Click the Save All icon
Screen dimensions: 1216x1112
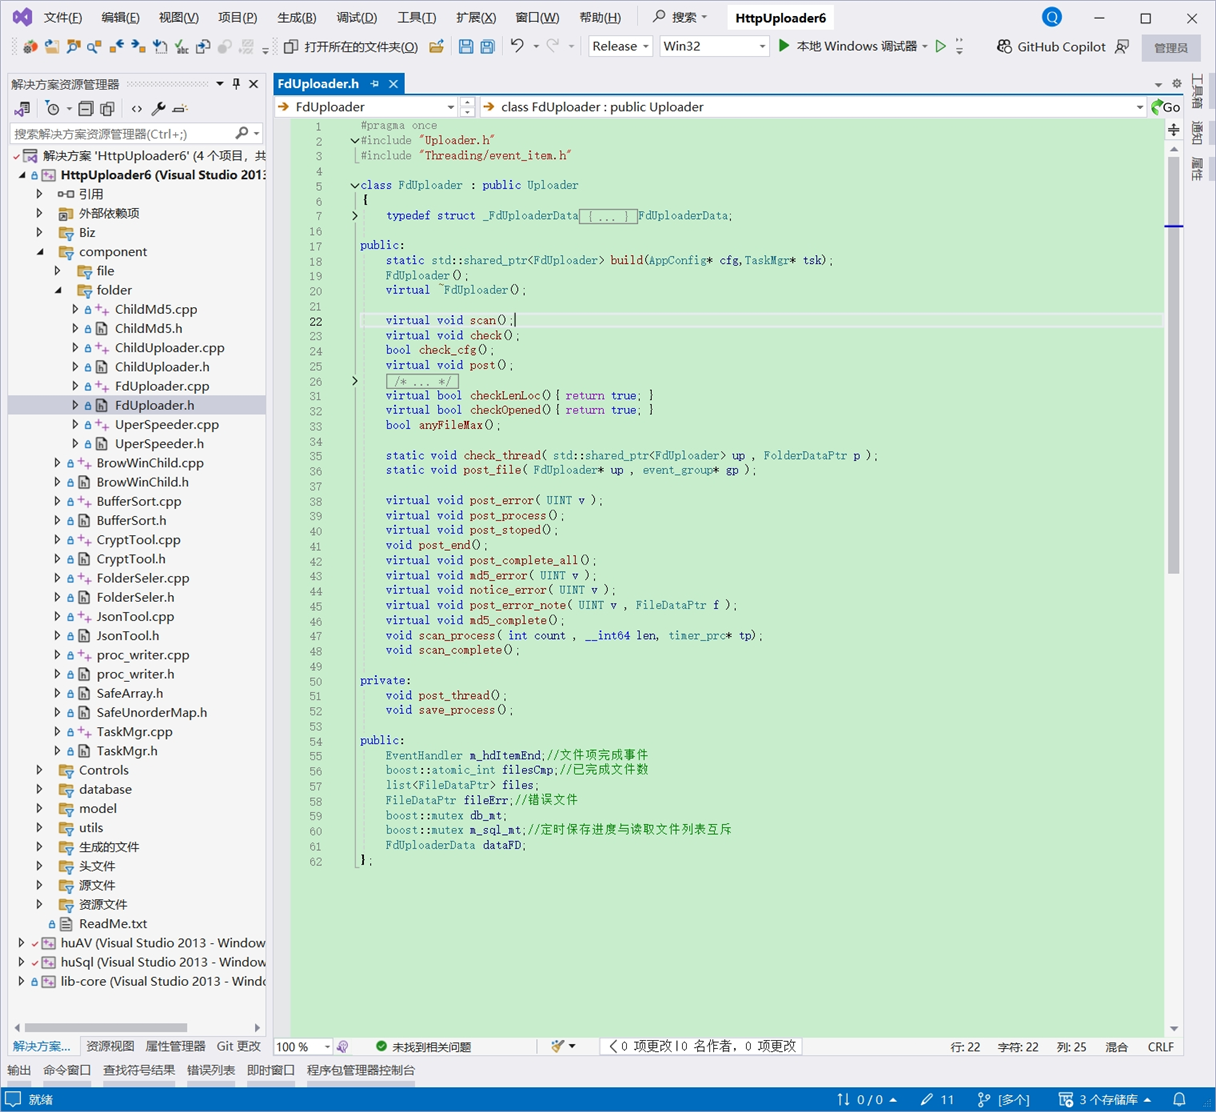click(487, 45)
